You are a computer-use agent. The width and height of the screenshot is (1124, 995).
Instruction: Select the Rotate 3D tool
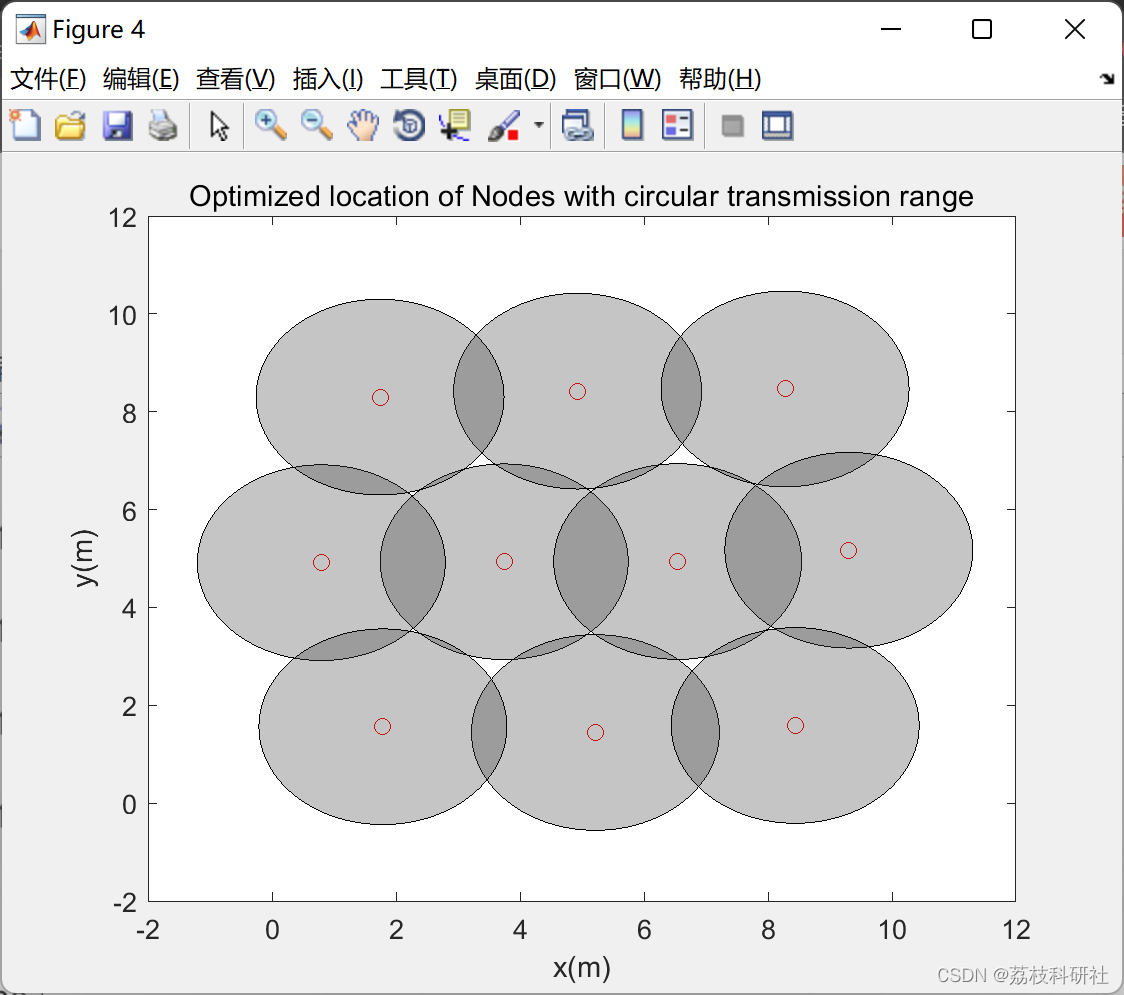pos(409,125)
